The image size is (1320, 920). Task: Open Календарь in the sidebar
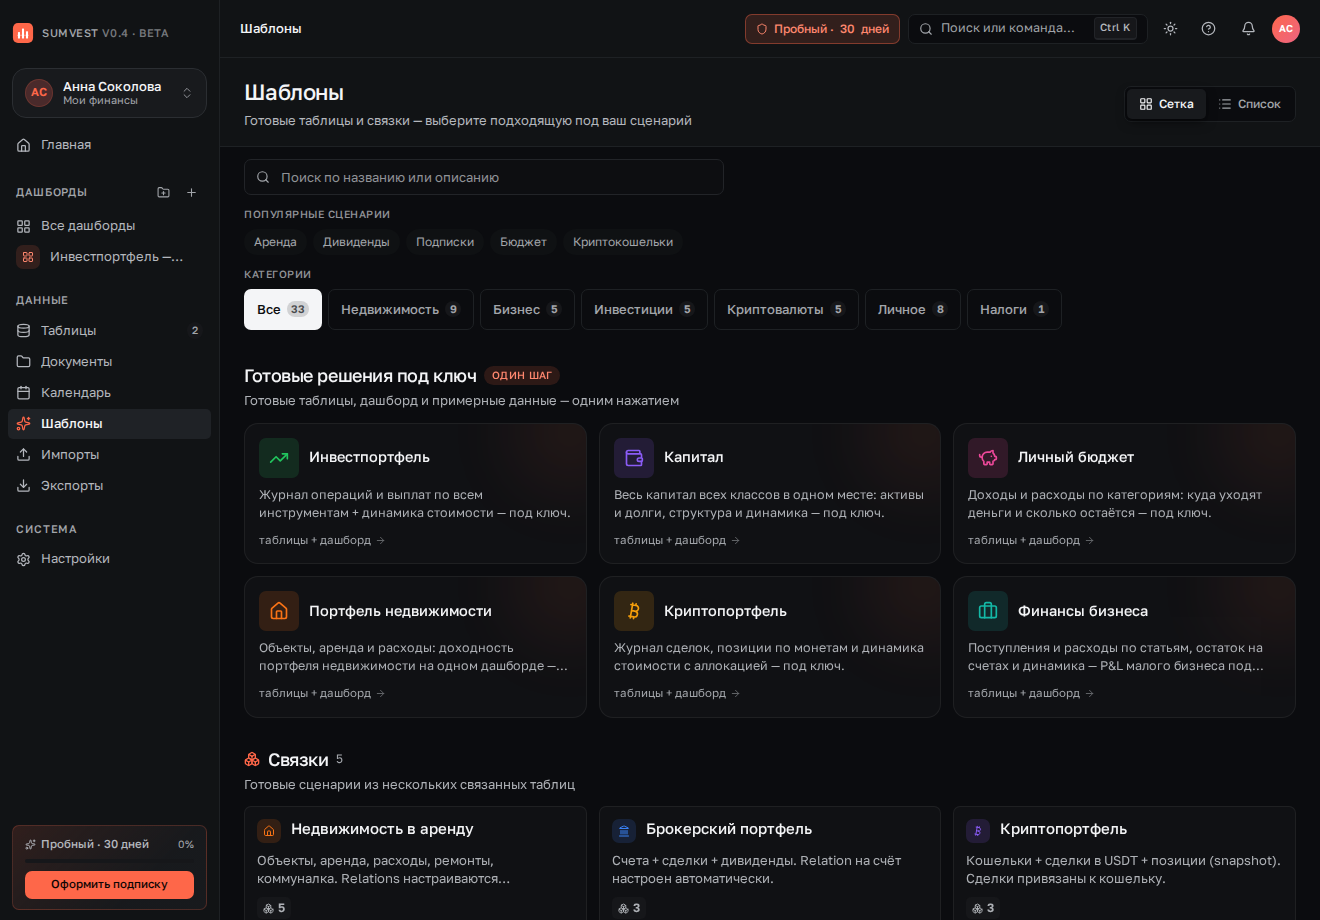click(110, 393)
